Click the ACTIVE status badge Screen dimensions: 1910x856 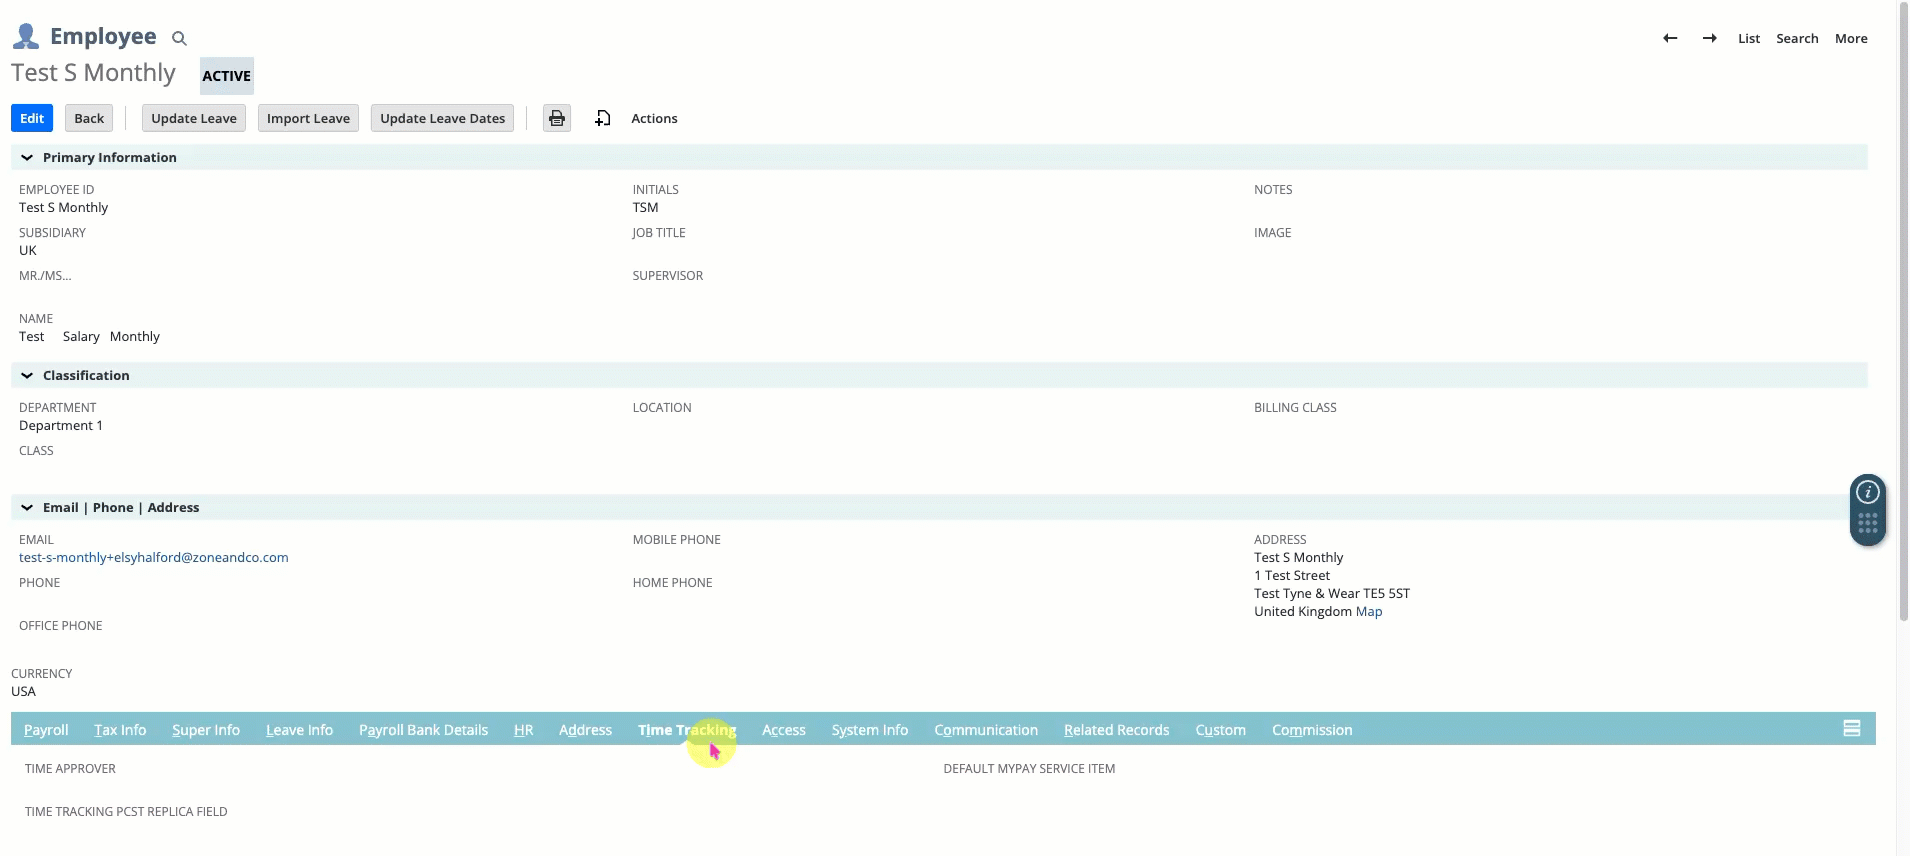227,76
